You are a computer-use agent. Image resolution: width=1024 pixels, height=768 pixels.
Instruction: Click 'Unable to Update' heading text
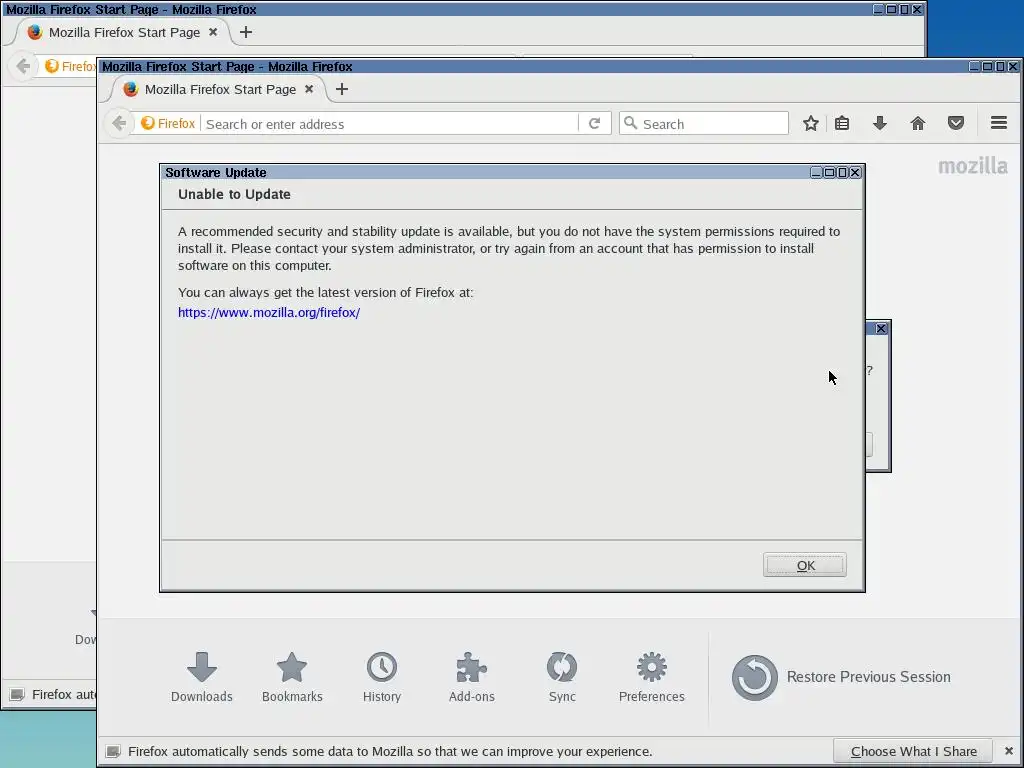point(234,194)
